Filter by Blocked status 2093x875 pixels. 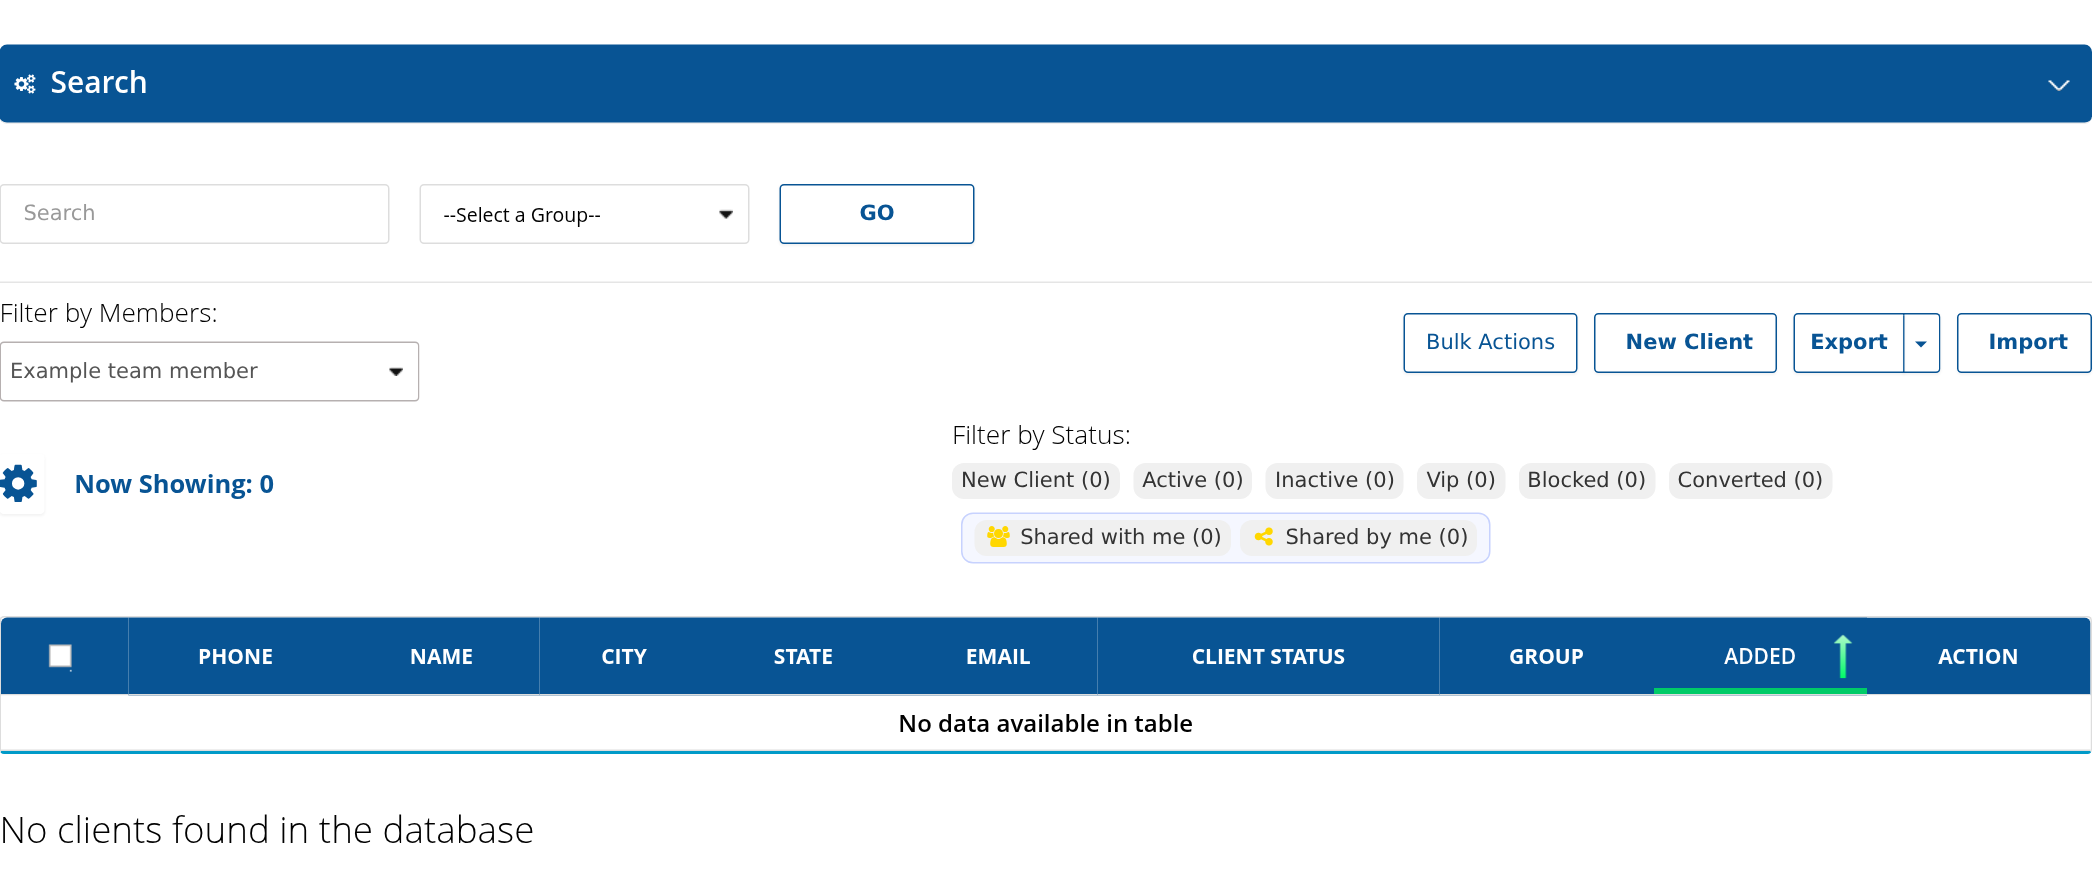click(1586, 480)
